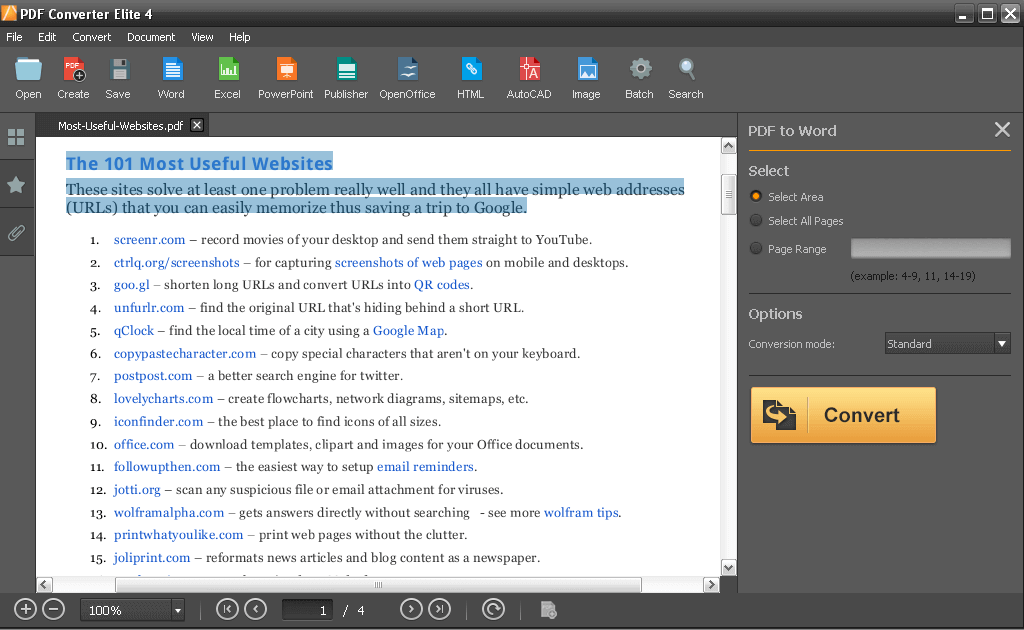Click the document's scroll up arrow
This screenshot has width=1024, height=630.
click(x=729, y=146)
